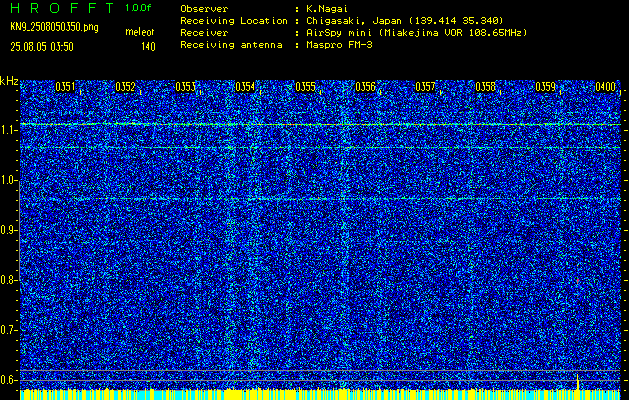Click the count value 140

tap(148, 47)
